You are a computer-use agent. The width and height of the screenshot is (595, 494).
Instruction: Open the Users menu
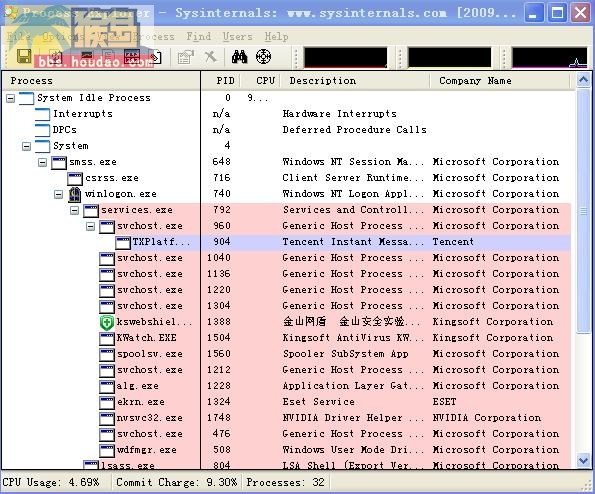[238, 37]
